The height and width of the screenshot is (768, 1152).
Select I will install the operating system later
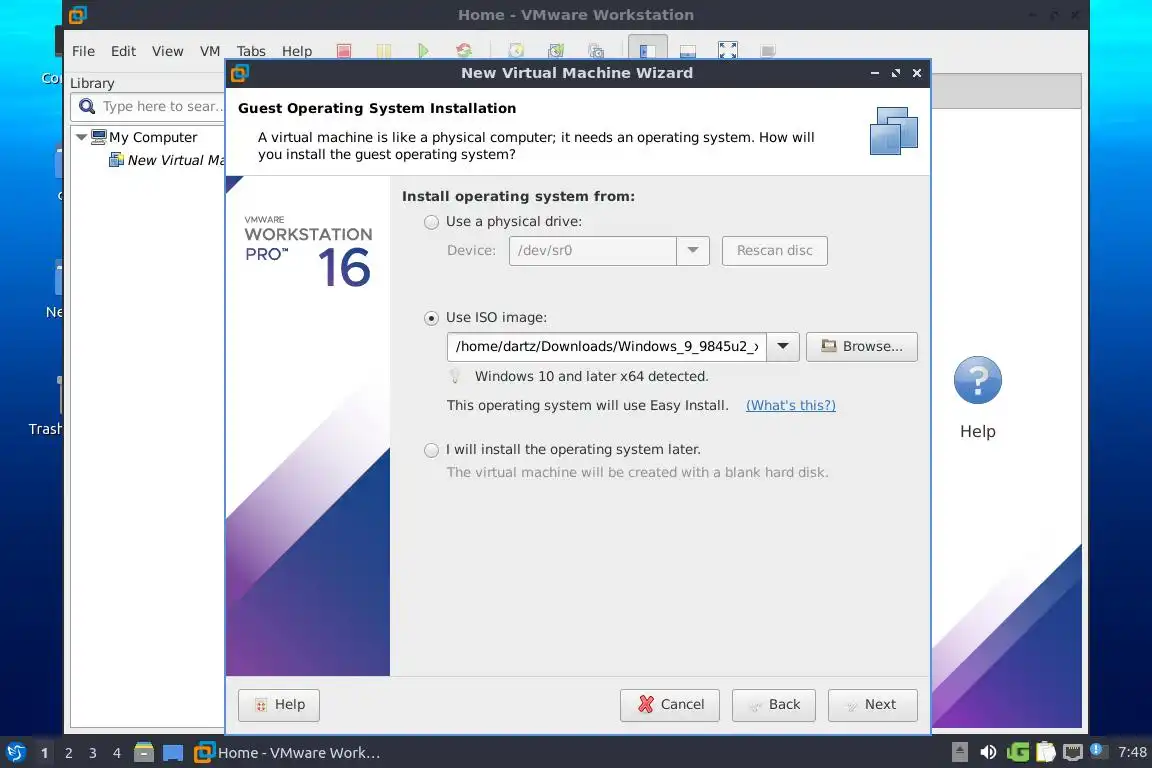click(431, 450)
